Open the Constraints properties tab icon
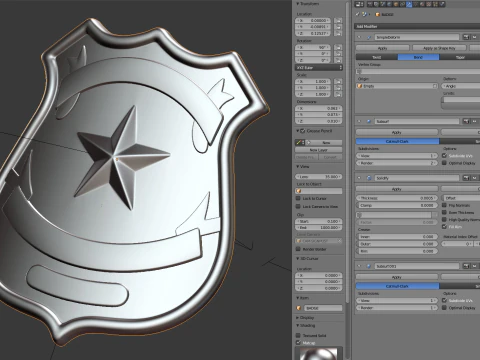The height and width of the screenshot is (360, 480). pyautogui.click(x=403, y=4)
